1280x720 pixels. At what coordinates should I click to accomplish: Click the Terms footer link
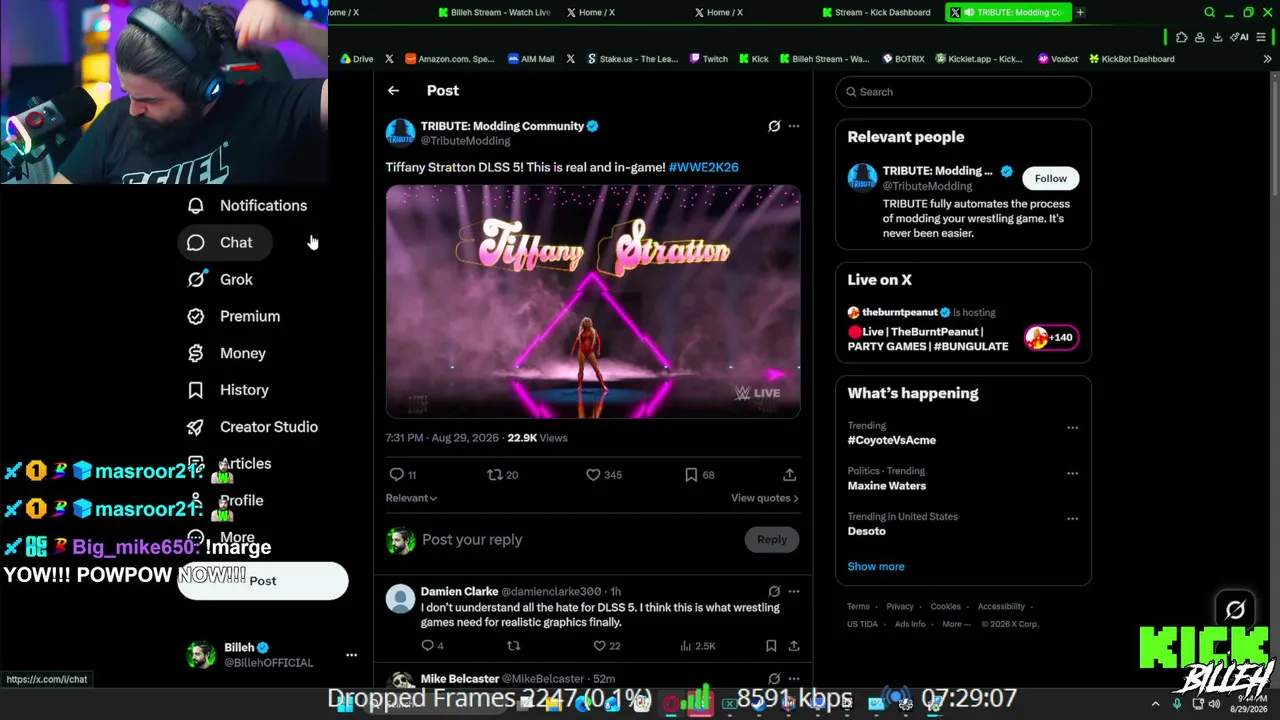point(858,607)
